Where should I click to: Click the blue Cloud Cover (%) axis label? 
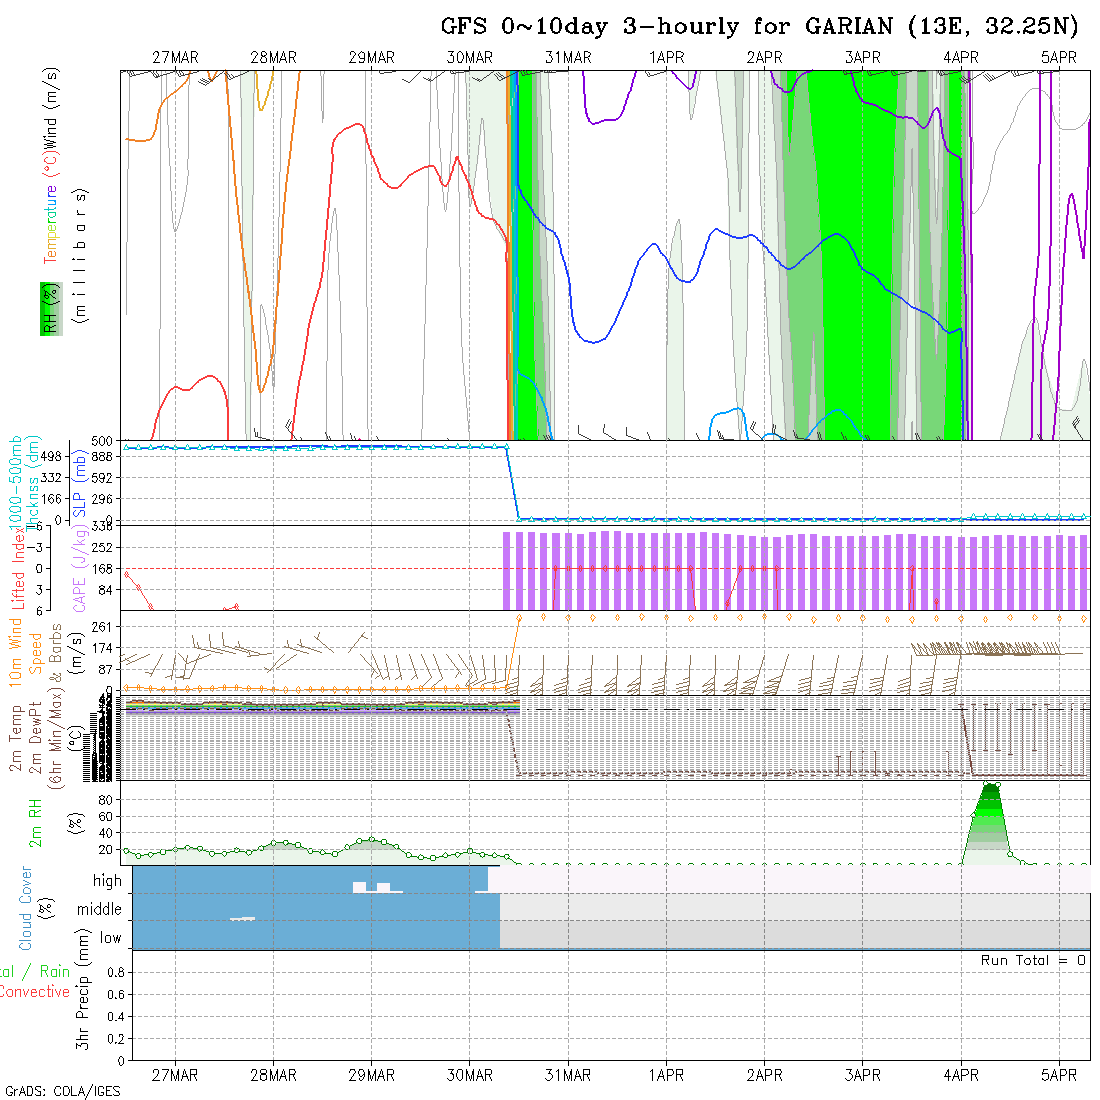click(26, 908)
